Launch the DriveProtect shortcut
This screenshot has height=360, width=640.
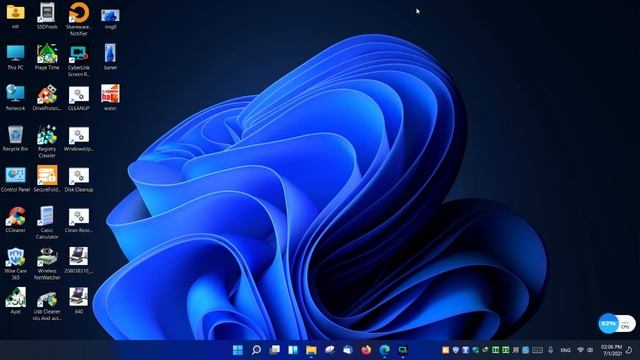[47, 97]
